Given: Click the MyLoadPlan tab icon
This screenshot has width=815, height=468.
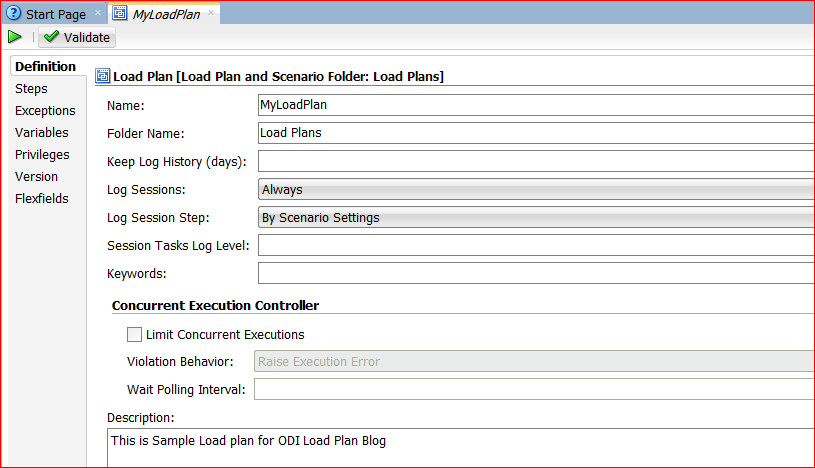Looking at the screenshot, I should [x=119, y=14].
